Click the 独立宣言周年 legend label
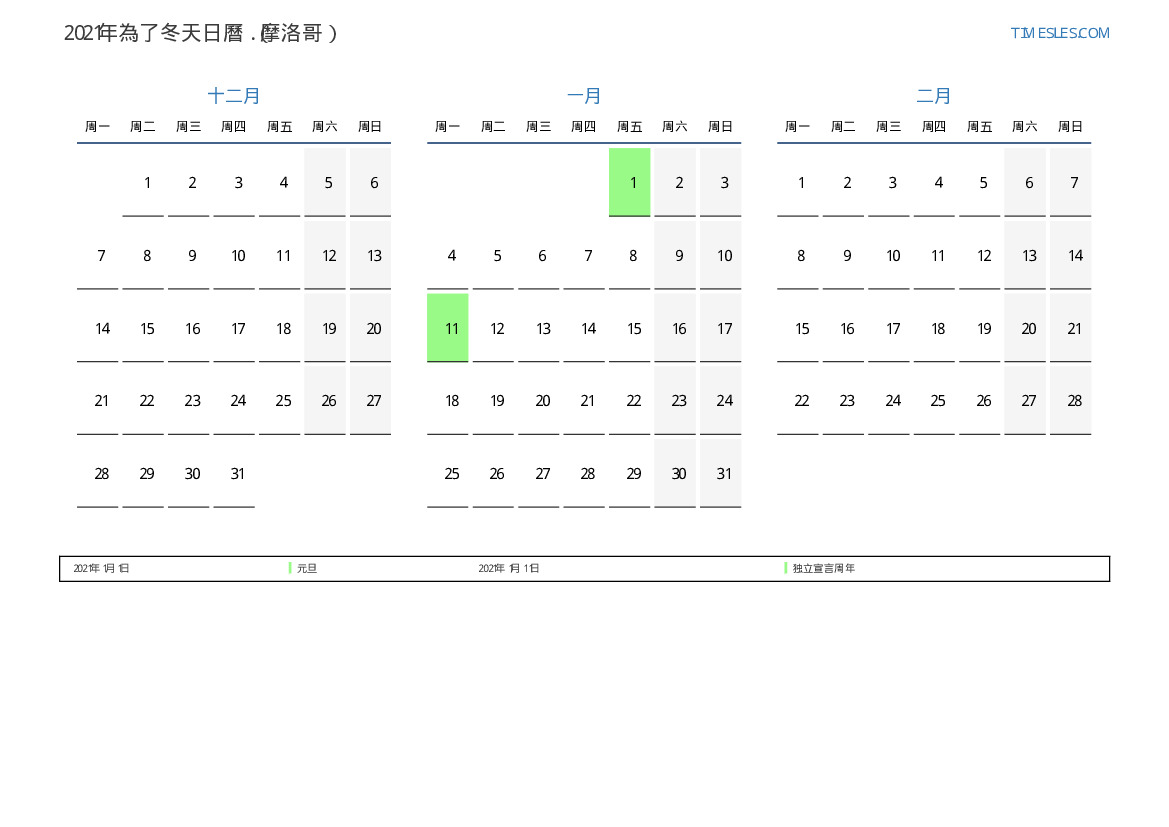The height and width of the screenshot is (827, 1169). click(x=823, y=568)
